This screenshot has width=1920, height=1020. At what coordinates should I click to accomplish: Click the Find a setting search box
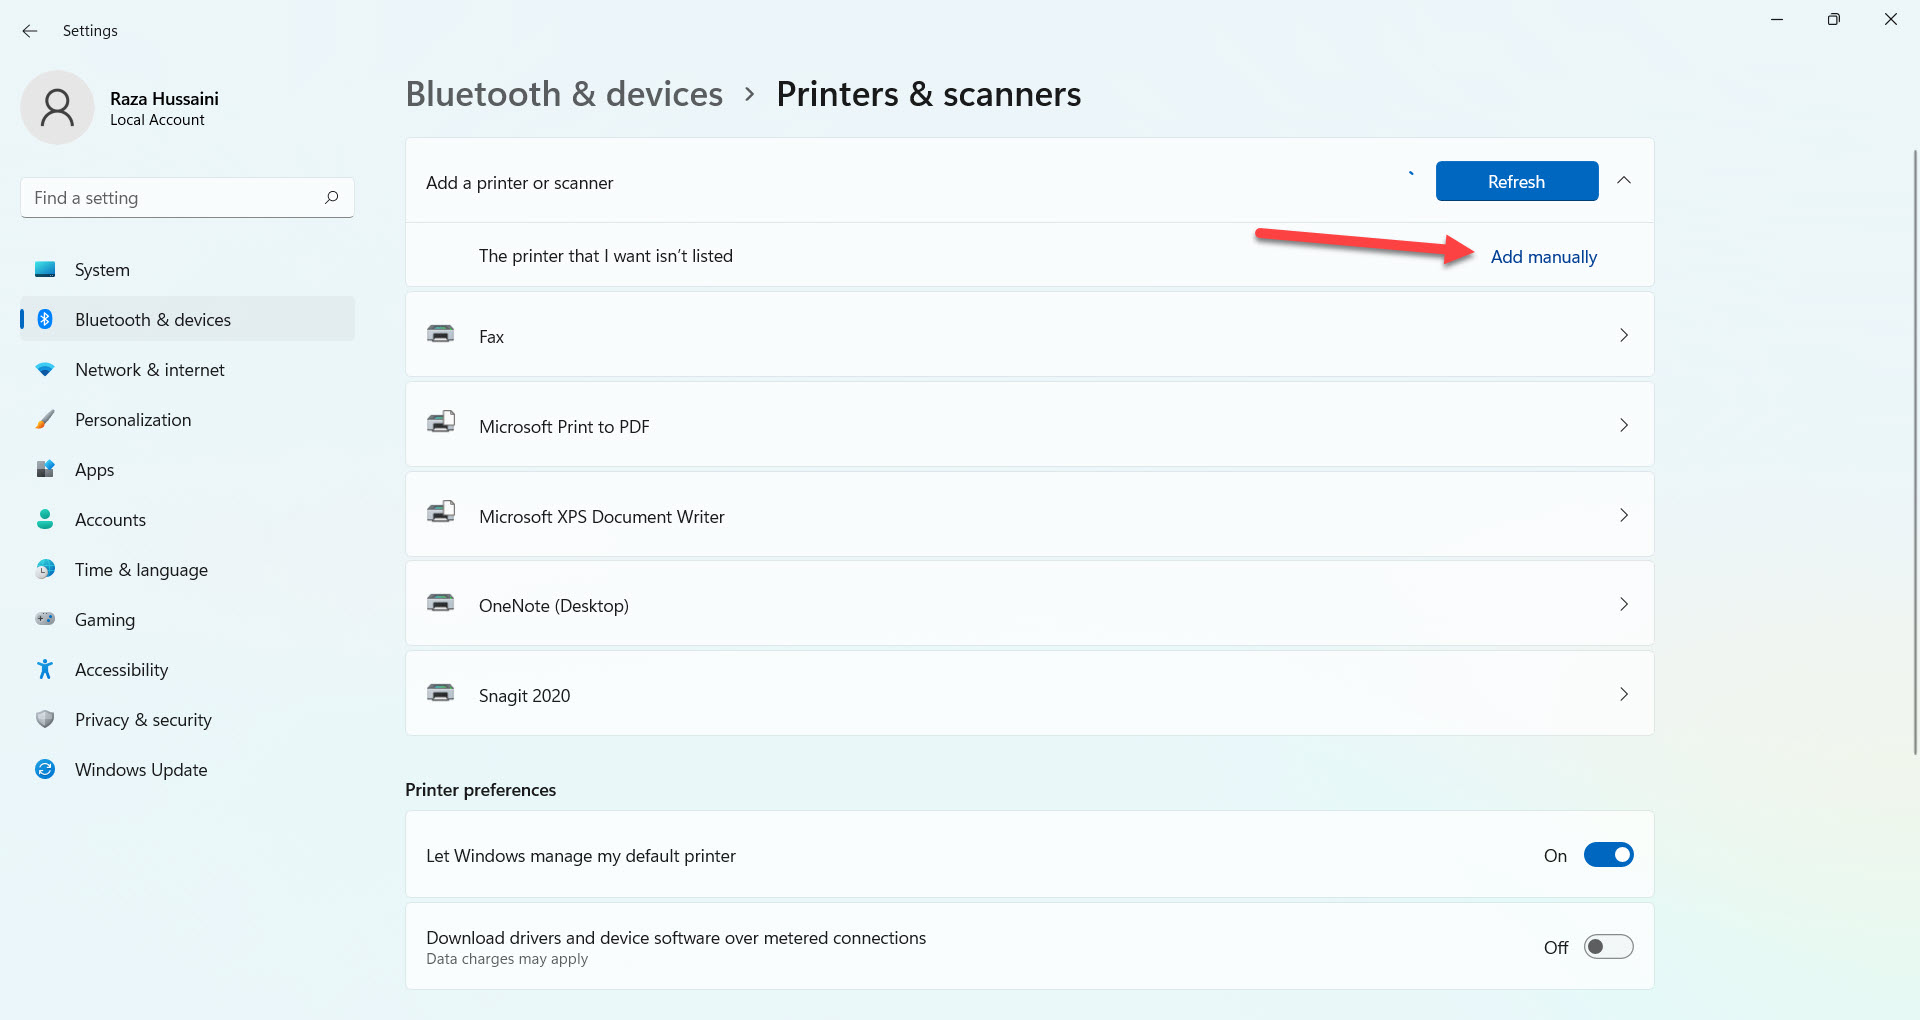coord(175,198)
